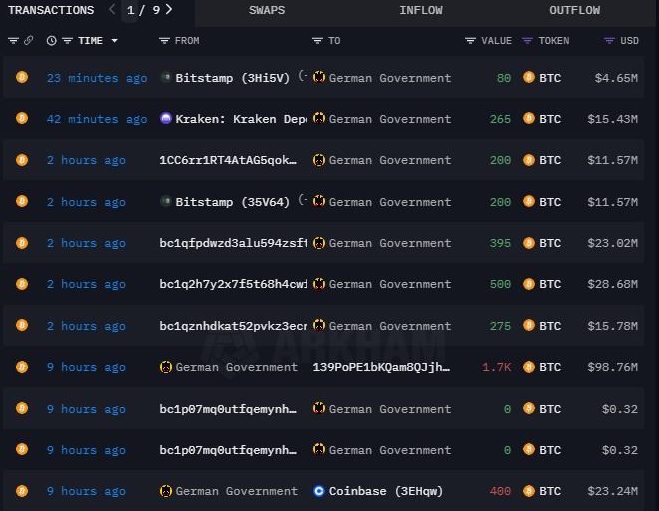Click the clock icon beside TIME
The image size is (659, 511).
(x=51, y=41)
